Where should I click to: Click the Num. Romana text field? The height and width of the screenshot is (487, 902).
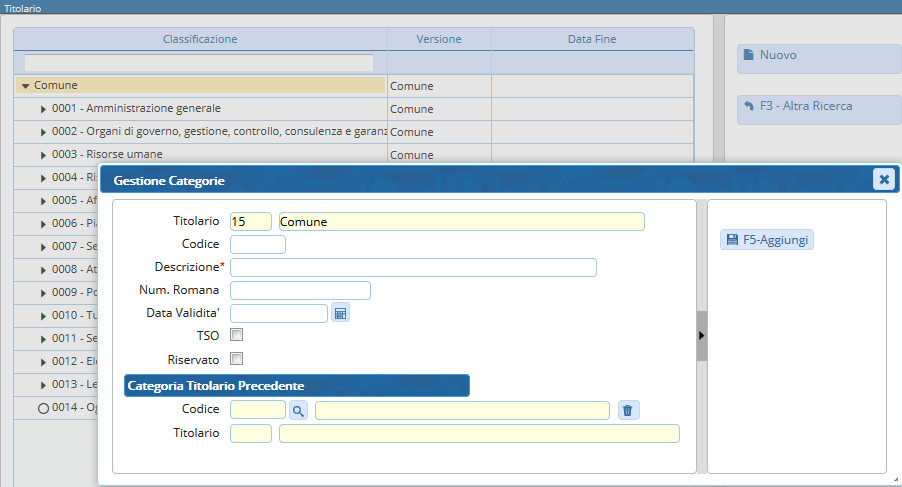point(300,290)
